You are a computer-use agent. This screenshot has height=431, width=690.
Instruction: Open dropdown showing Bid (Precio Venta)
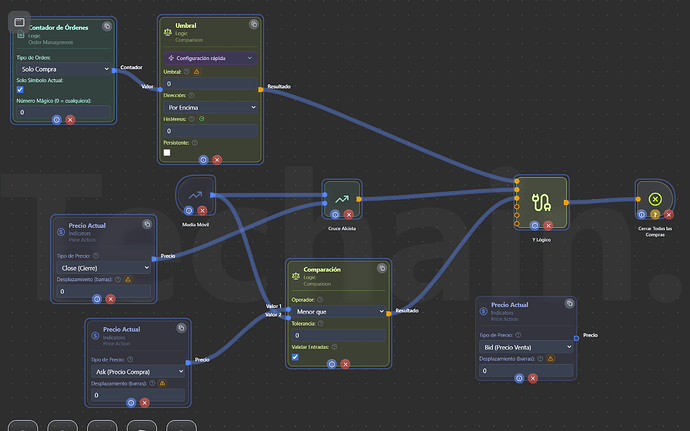pos(525,346)
